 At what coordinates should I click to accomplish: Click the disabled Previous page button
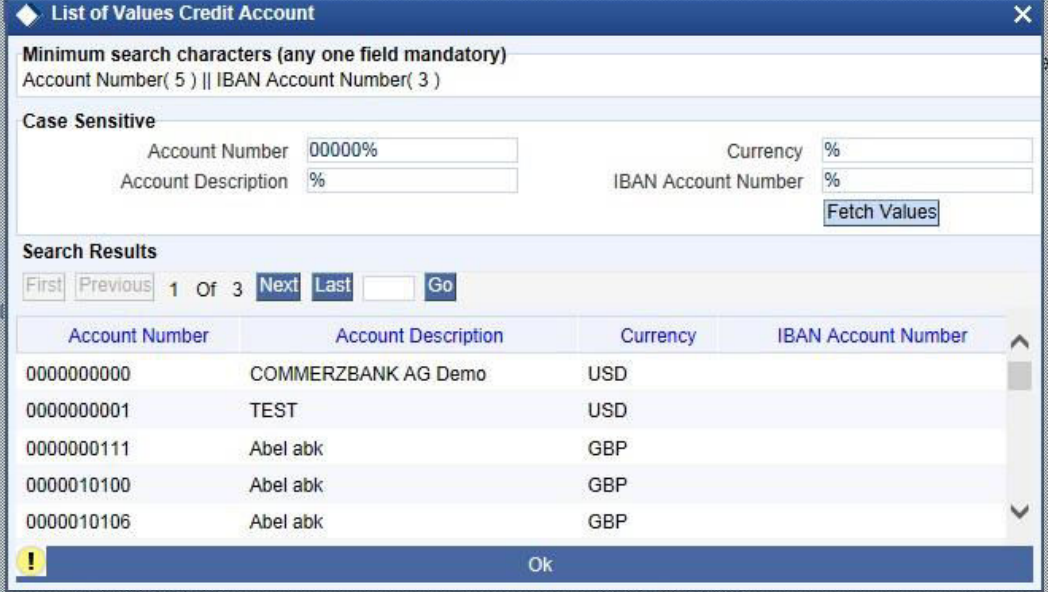pyautogui.click(x=114, y=286)
